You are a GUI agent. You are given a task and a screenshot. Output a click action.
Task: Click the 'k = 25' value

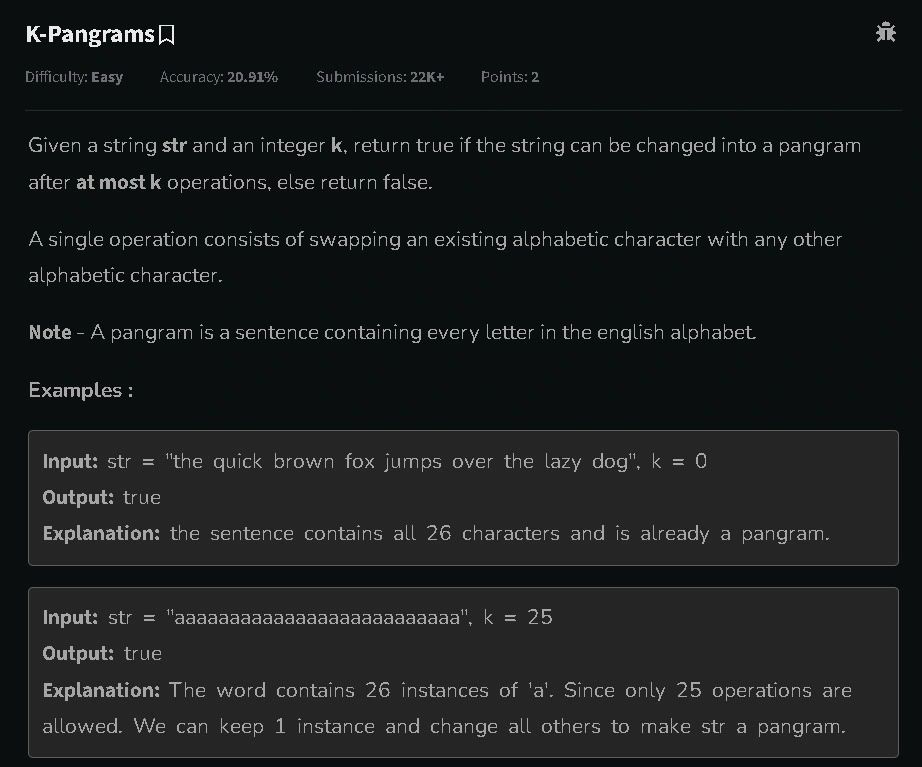pos(517,617)
